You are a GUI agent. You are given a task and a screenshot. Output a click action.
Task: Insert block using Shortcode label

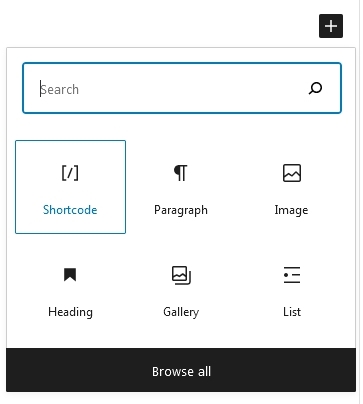70,210
